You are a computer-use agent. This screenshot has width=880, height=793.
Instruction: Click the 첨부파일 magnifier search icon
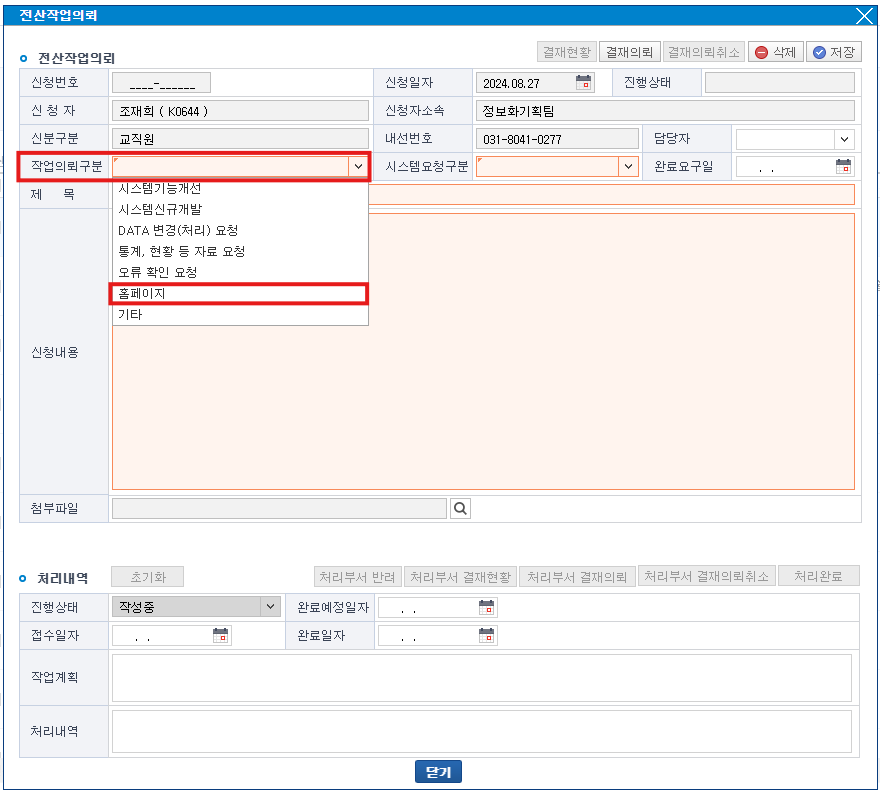click(460, 509)
